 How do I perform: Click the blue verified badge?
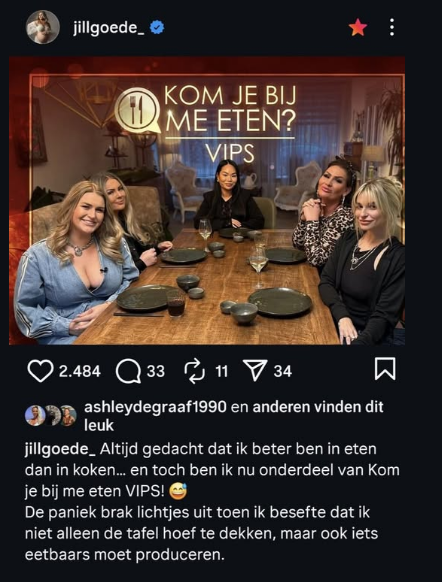(x=157, y=27)
